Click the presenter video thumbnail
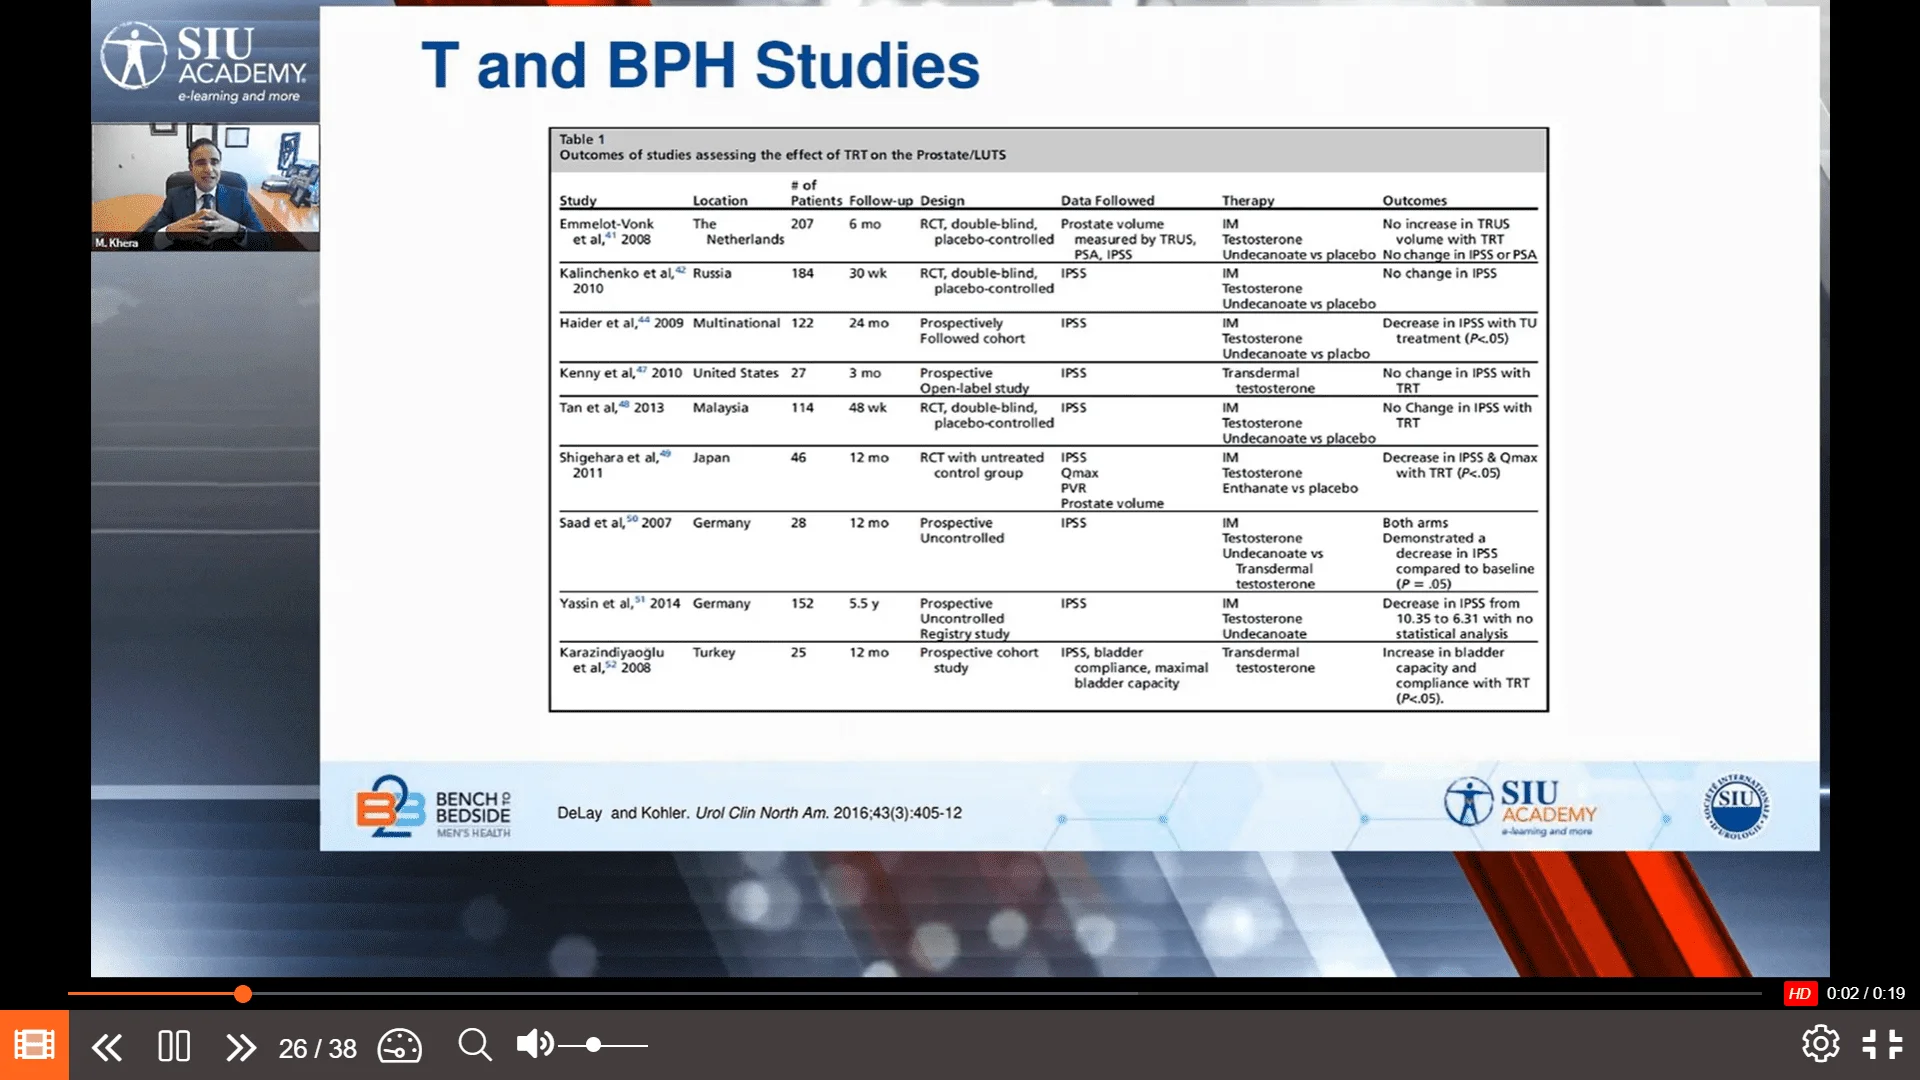This screenshot has height=1080, width=1920. point(205,187)
